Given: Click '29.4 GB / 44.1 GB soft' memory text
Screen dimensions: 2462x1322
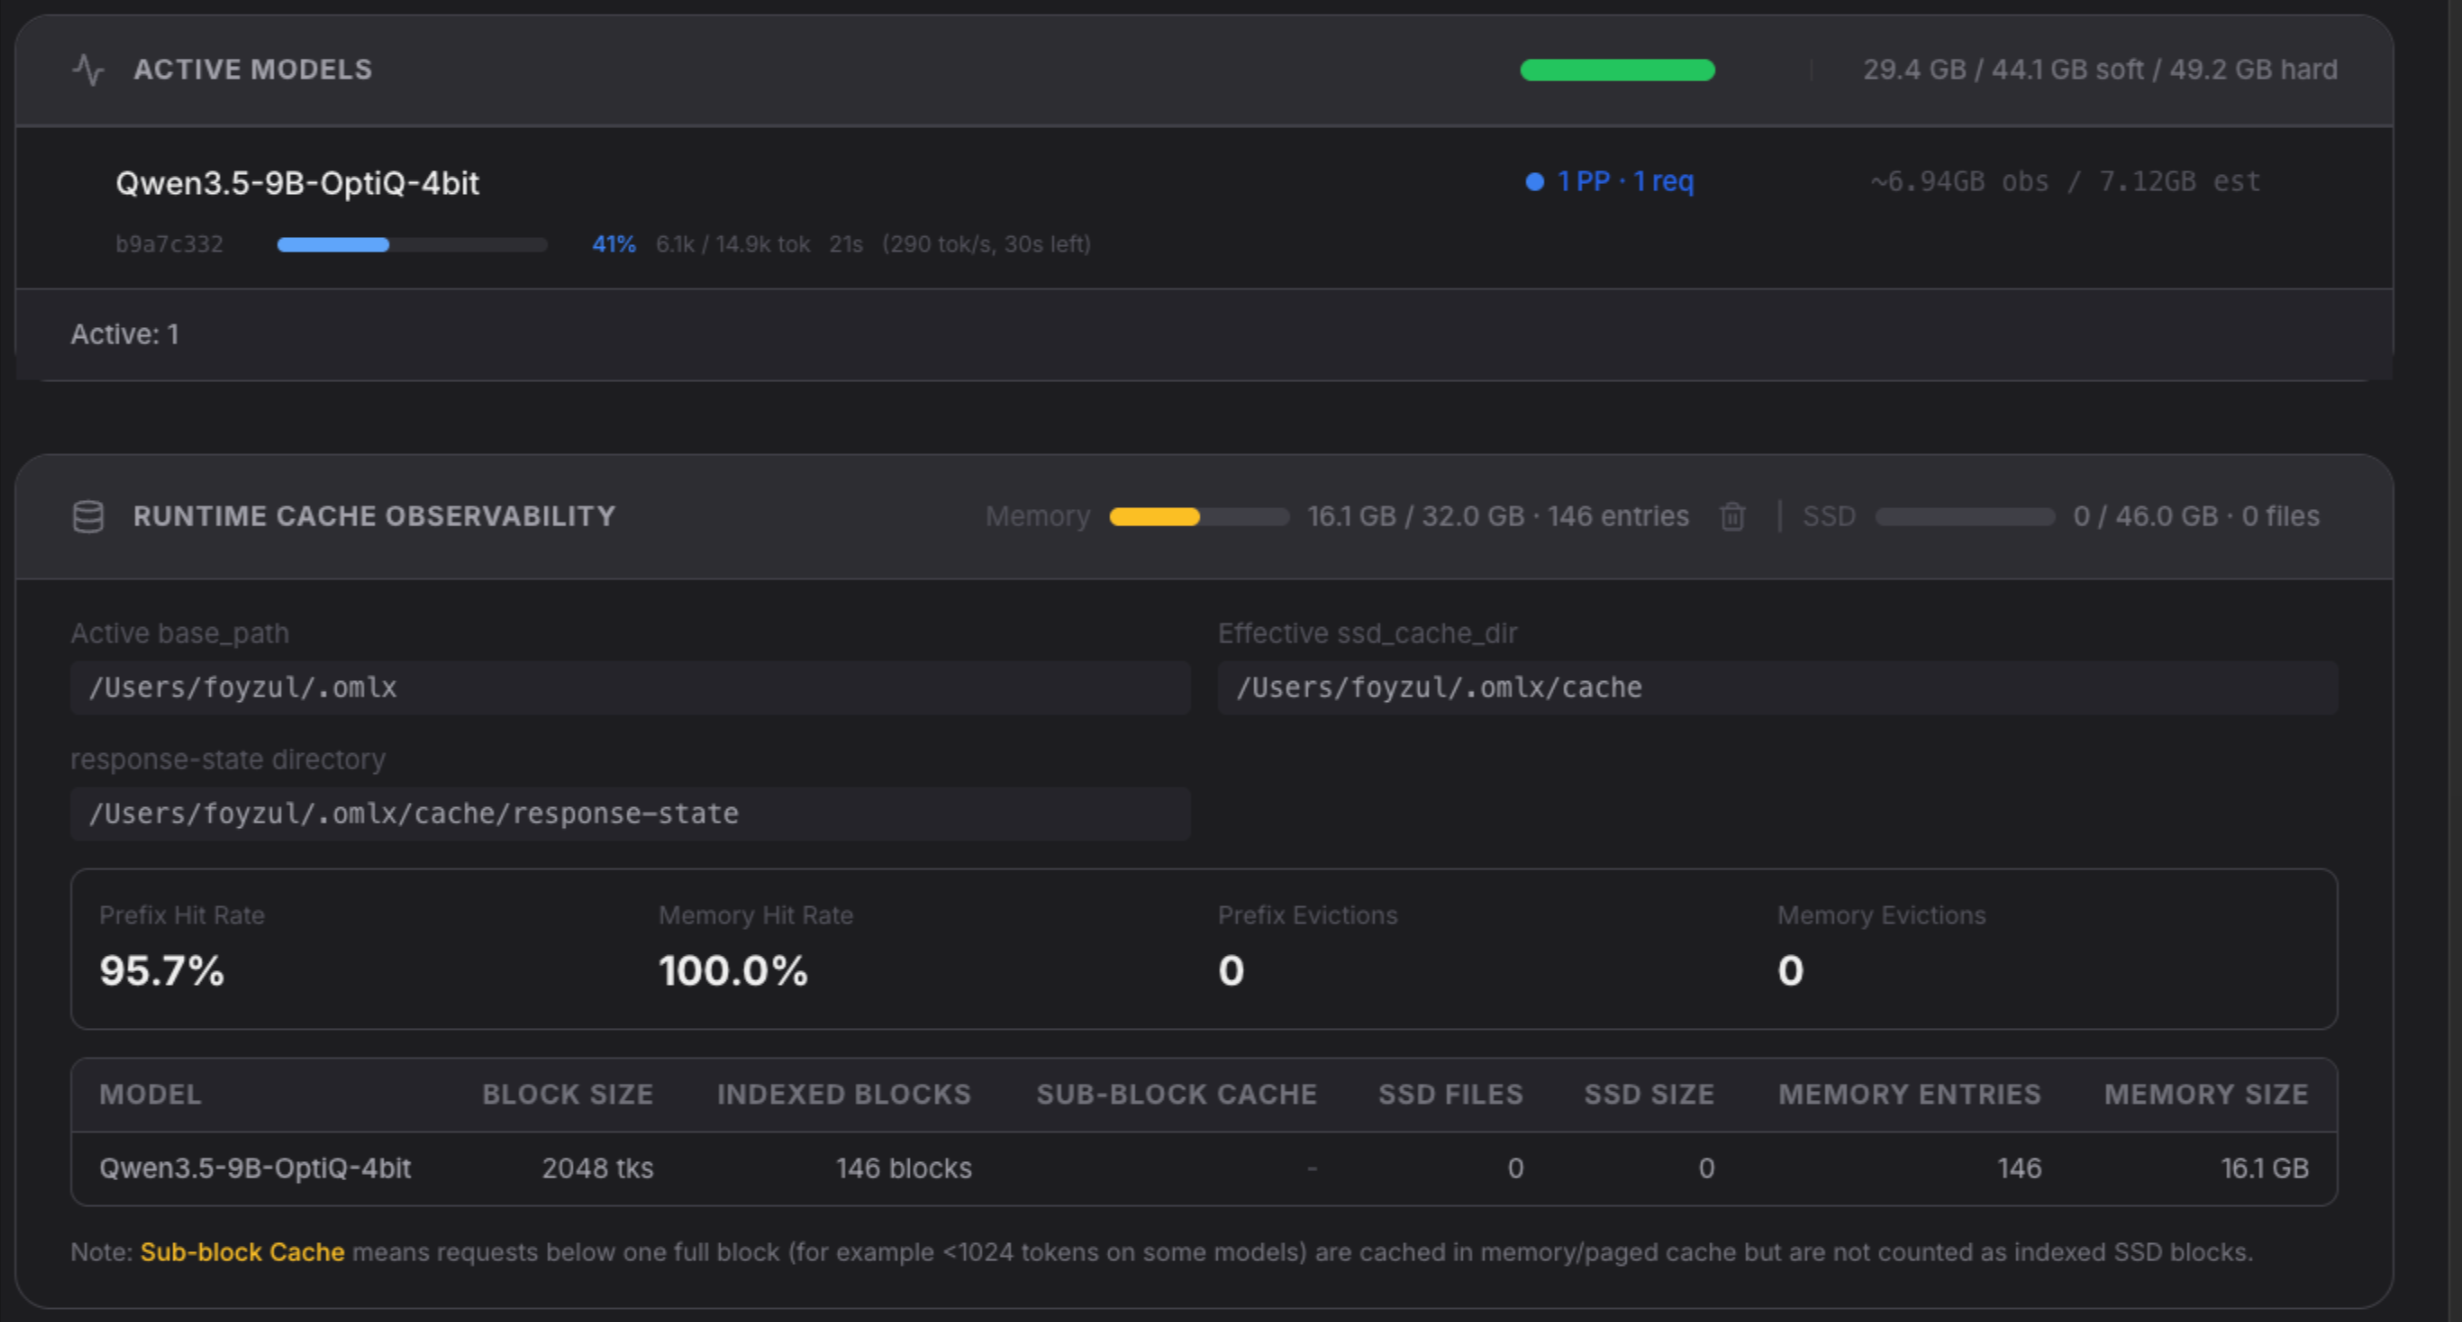Looking at the screenshot, I should tap(2003, 70).
